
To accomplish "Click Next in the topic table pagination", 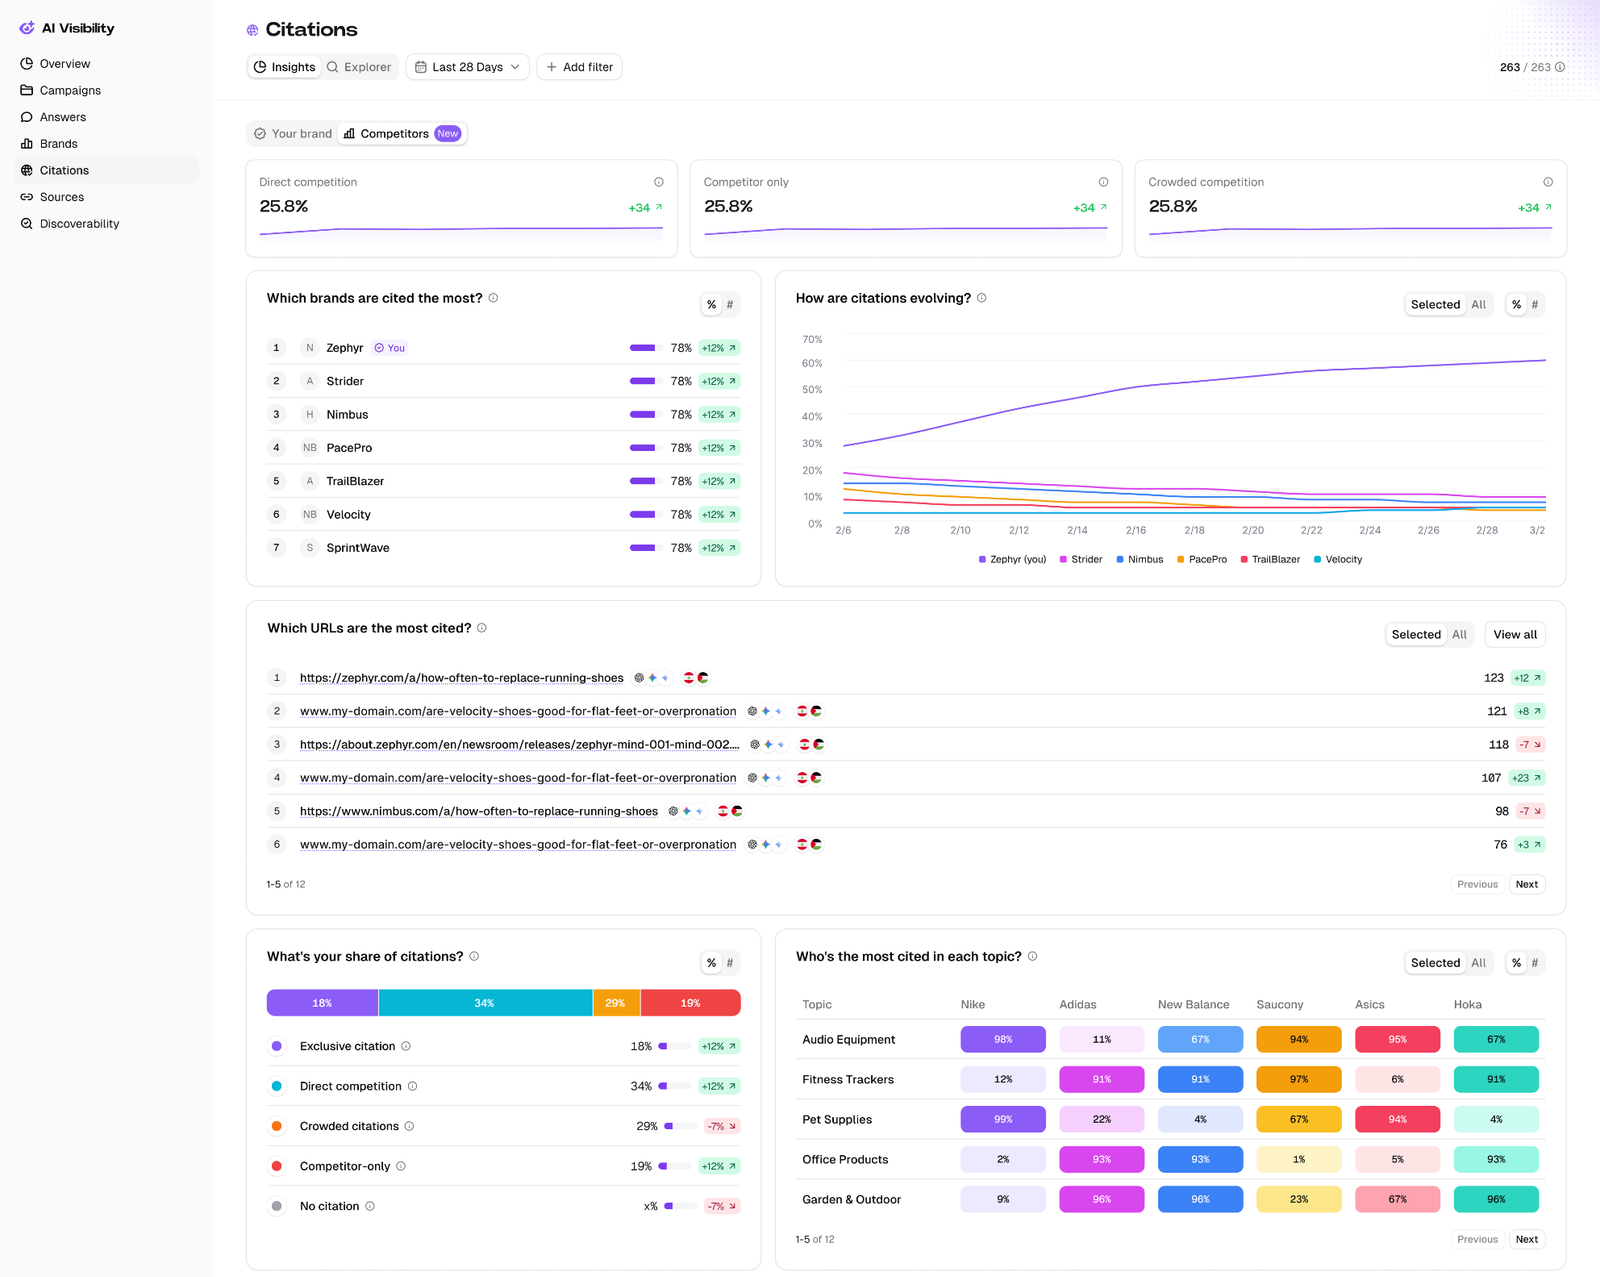I will click(x=1527, y=1239).
